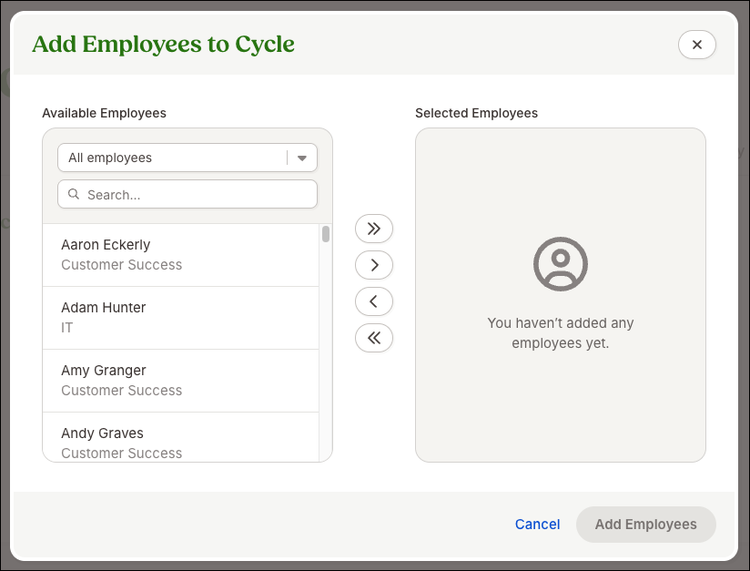Cancel adding employees

click(537, 524)
